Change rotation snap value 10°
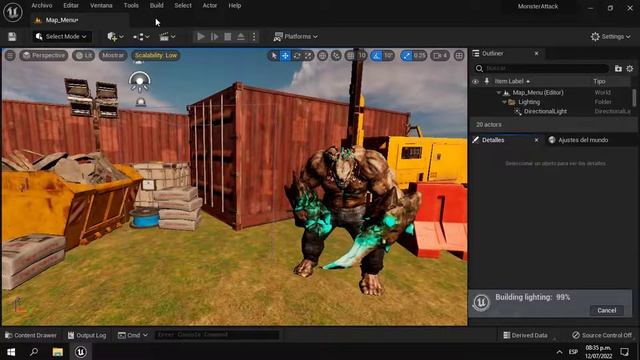This screenshot has height=360, width=640. 389,56
